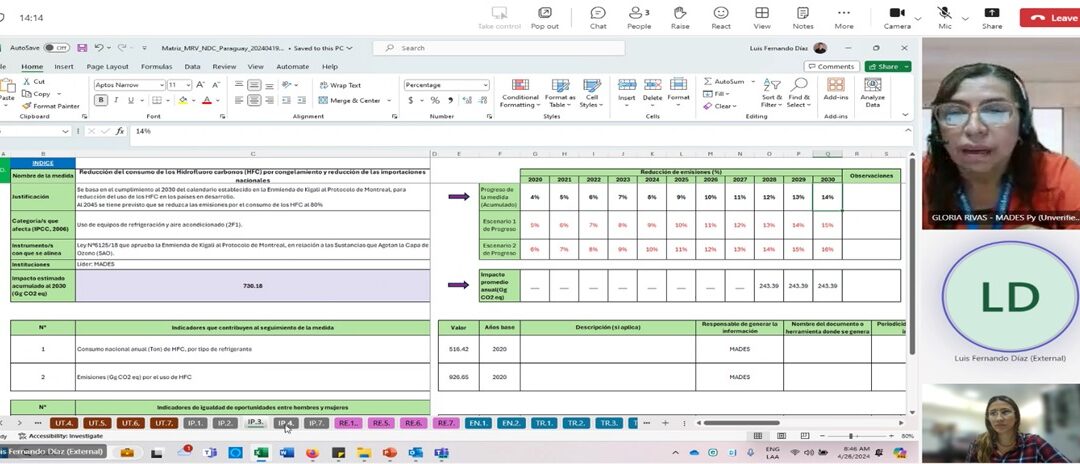Click the Raise hand icon
This screenshot has width=1080, height=464.
(x=680, y=16)
